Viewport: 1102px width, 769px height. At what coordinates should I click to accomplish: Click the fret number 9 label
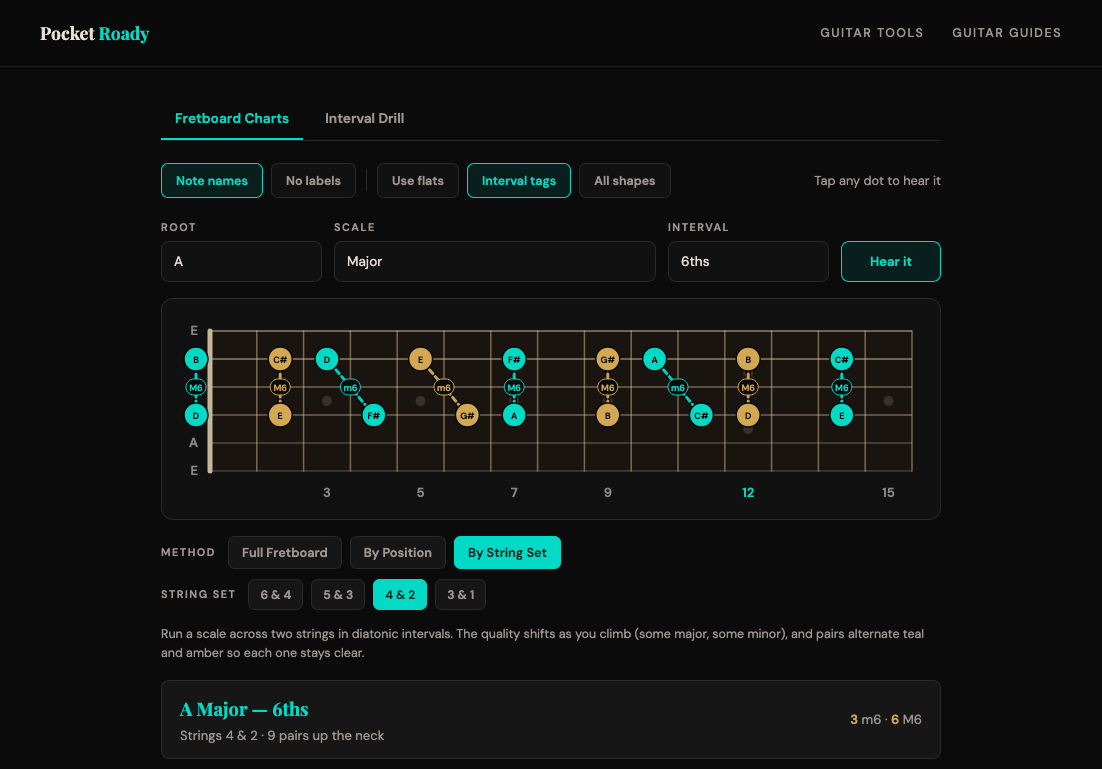pos(607,493)
